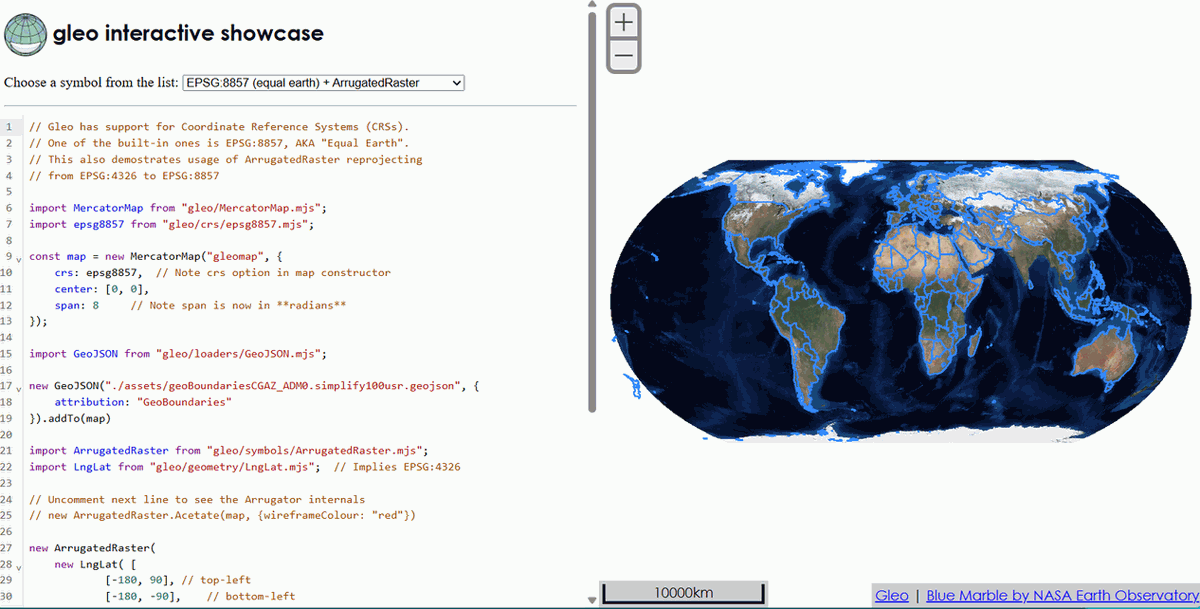The width and height of the screenshot is (1200, 609).
Task: Collapse the code fold on line 9
Action: pos(17,260)
